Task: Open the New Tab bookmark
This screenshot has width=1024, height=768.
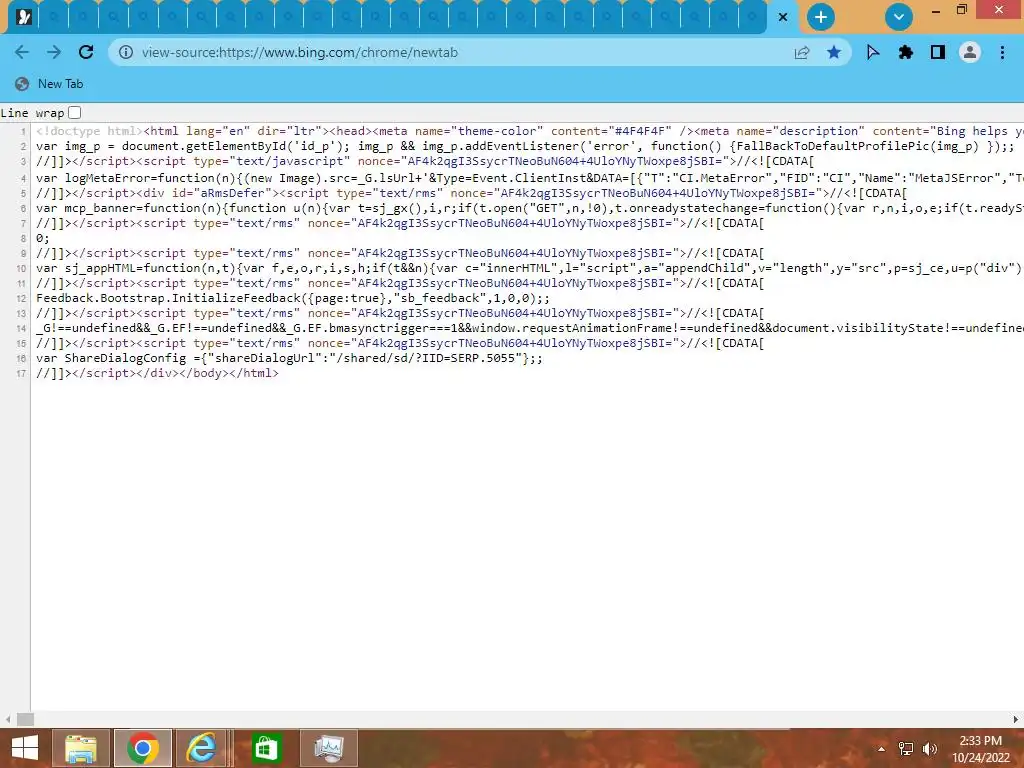Action: tap(50, 84)
